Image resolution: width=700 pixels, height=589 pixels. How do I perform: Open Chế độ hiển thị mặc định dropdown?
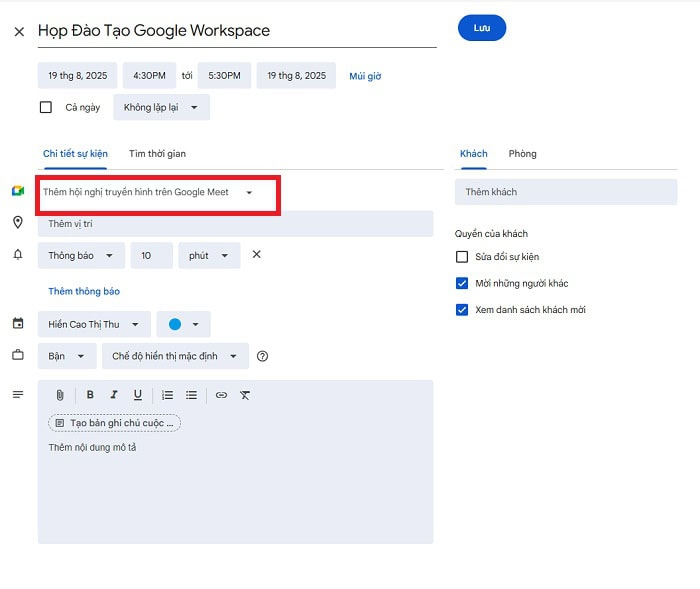pos(175,356)
